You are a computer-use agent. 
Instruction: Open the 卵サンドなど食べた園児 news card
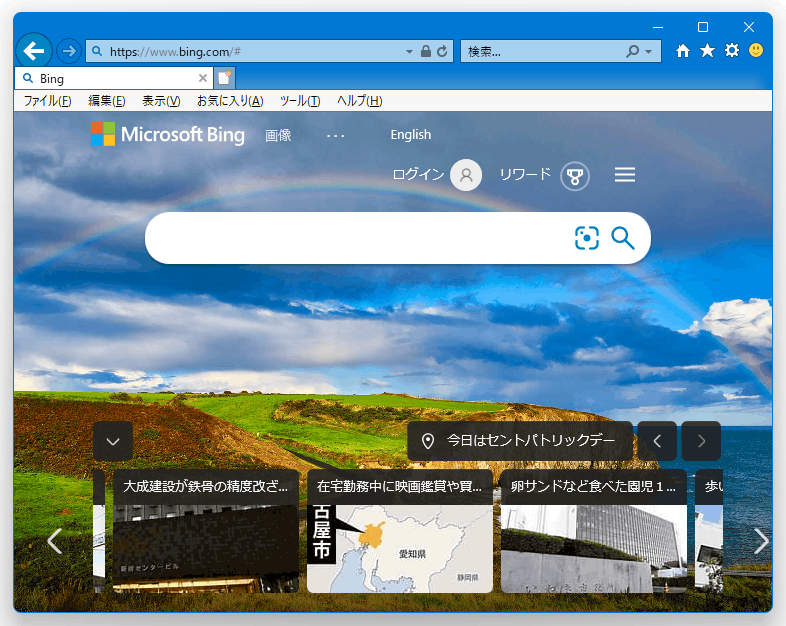click(x=594, y=531)
